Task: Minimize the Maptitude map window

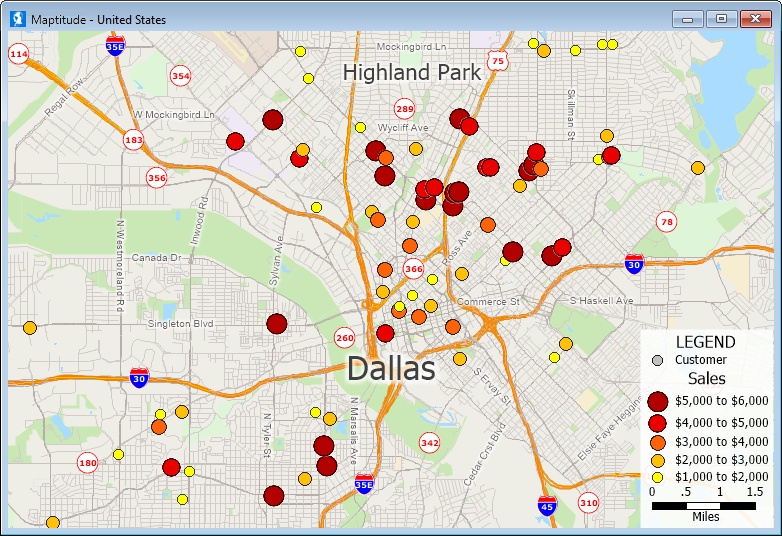Action: [x=687, y=19]
